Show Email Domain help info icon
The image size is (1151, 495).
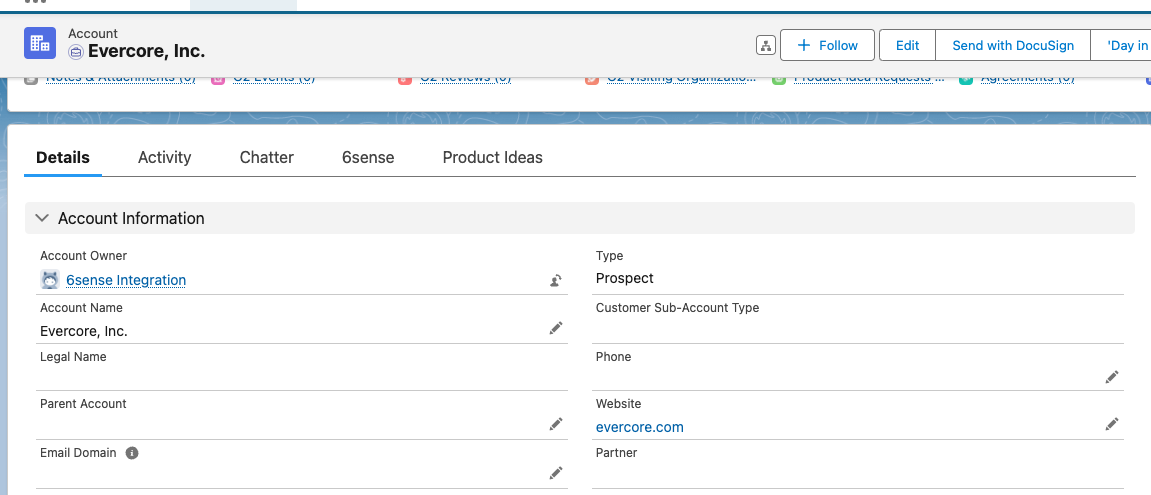tap(132, 453)
